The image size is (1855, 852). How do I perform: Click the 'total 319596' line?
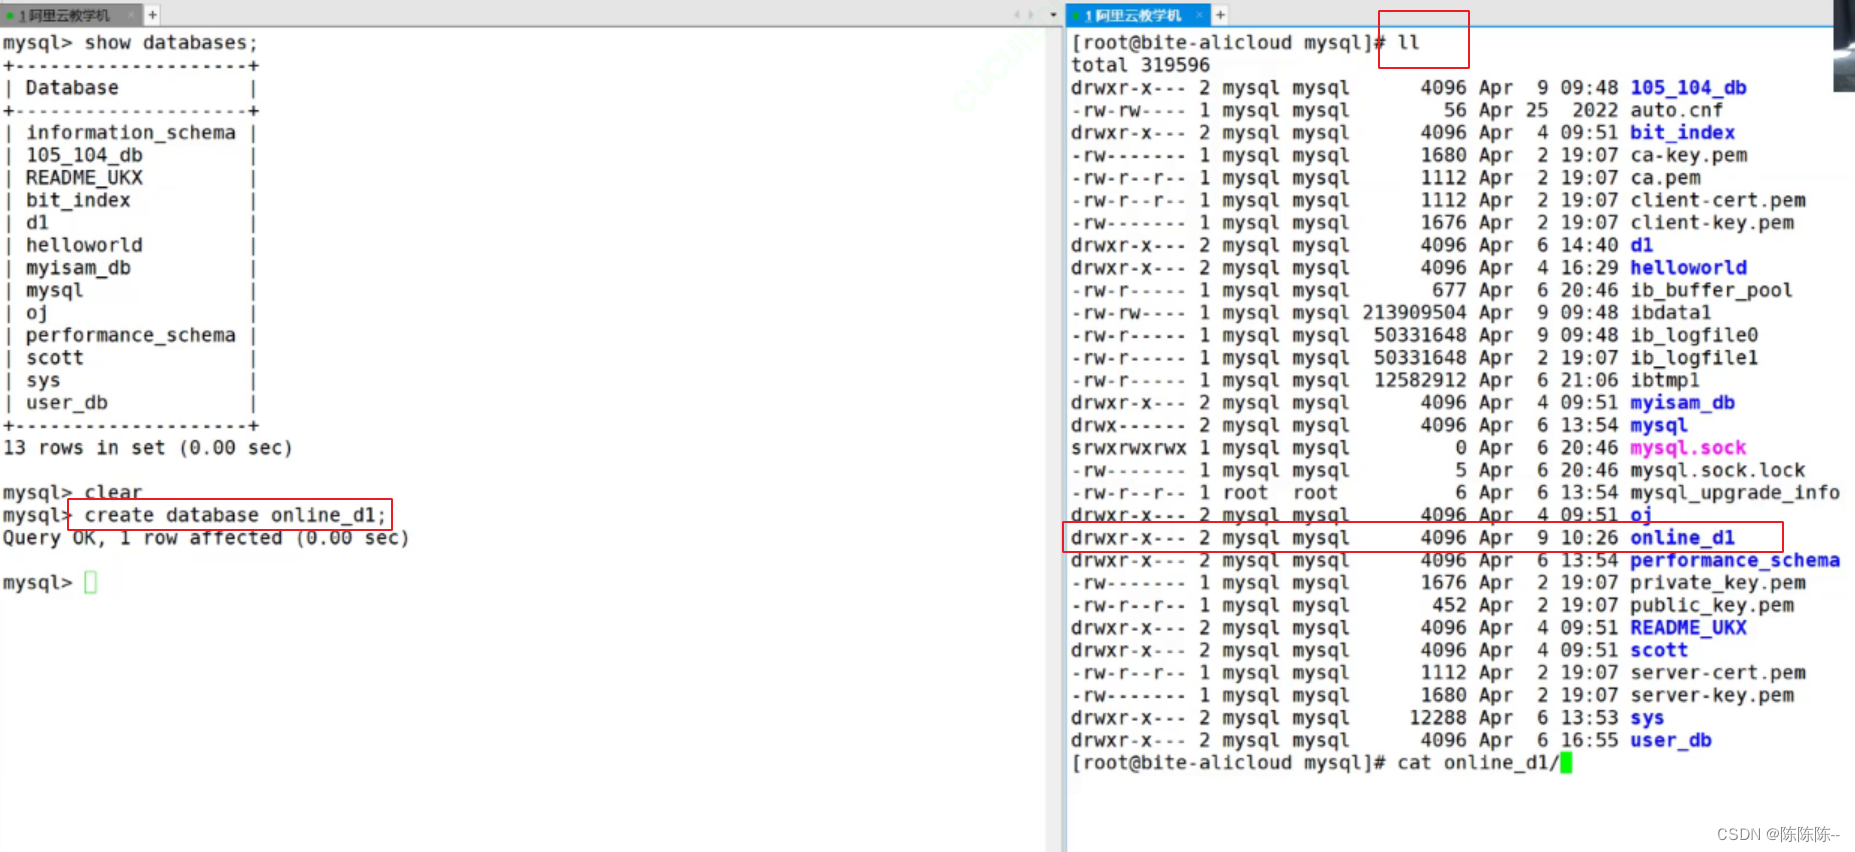tap(1140, 65)
